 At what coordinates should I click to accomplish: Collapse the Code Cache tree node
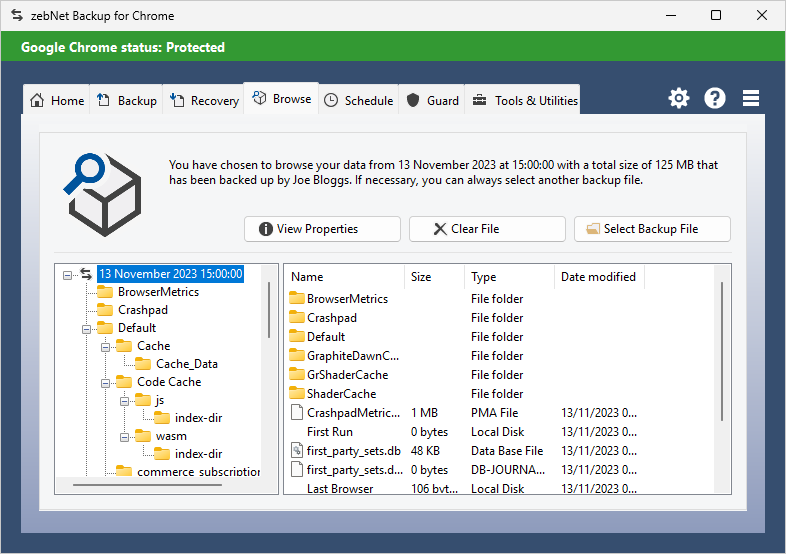[x=106, y=382]
